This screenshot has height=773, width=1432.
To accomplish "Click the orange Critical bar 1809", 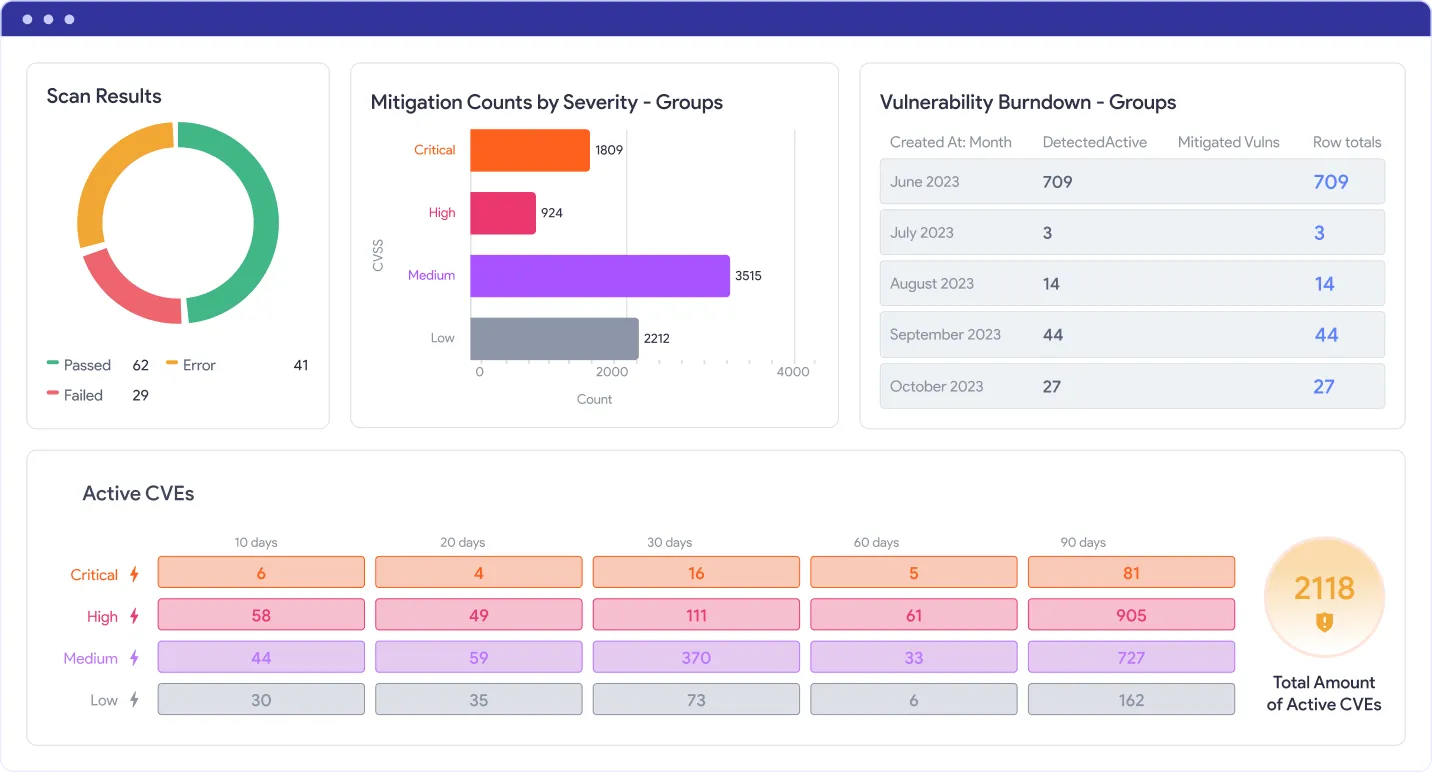I will coord(530,150).
